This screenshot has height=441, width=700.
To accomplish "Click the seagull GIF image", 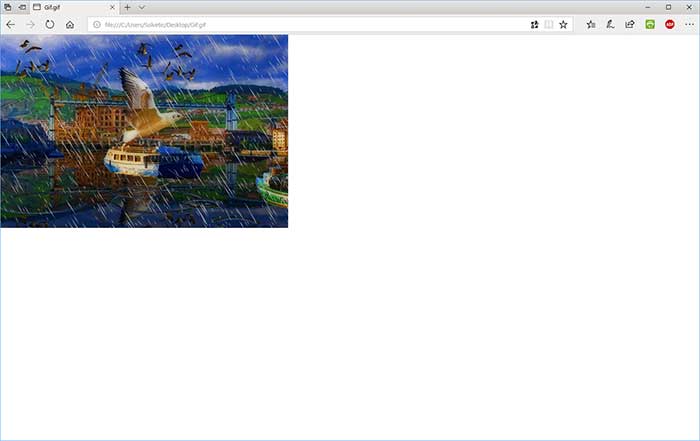I will click(x=144, y=131).
